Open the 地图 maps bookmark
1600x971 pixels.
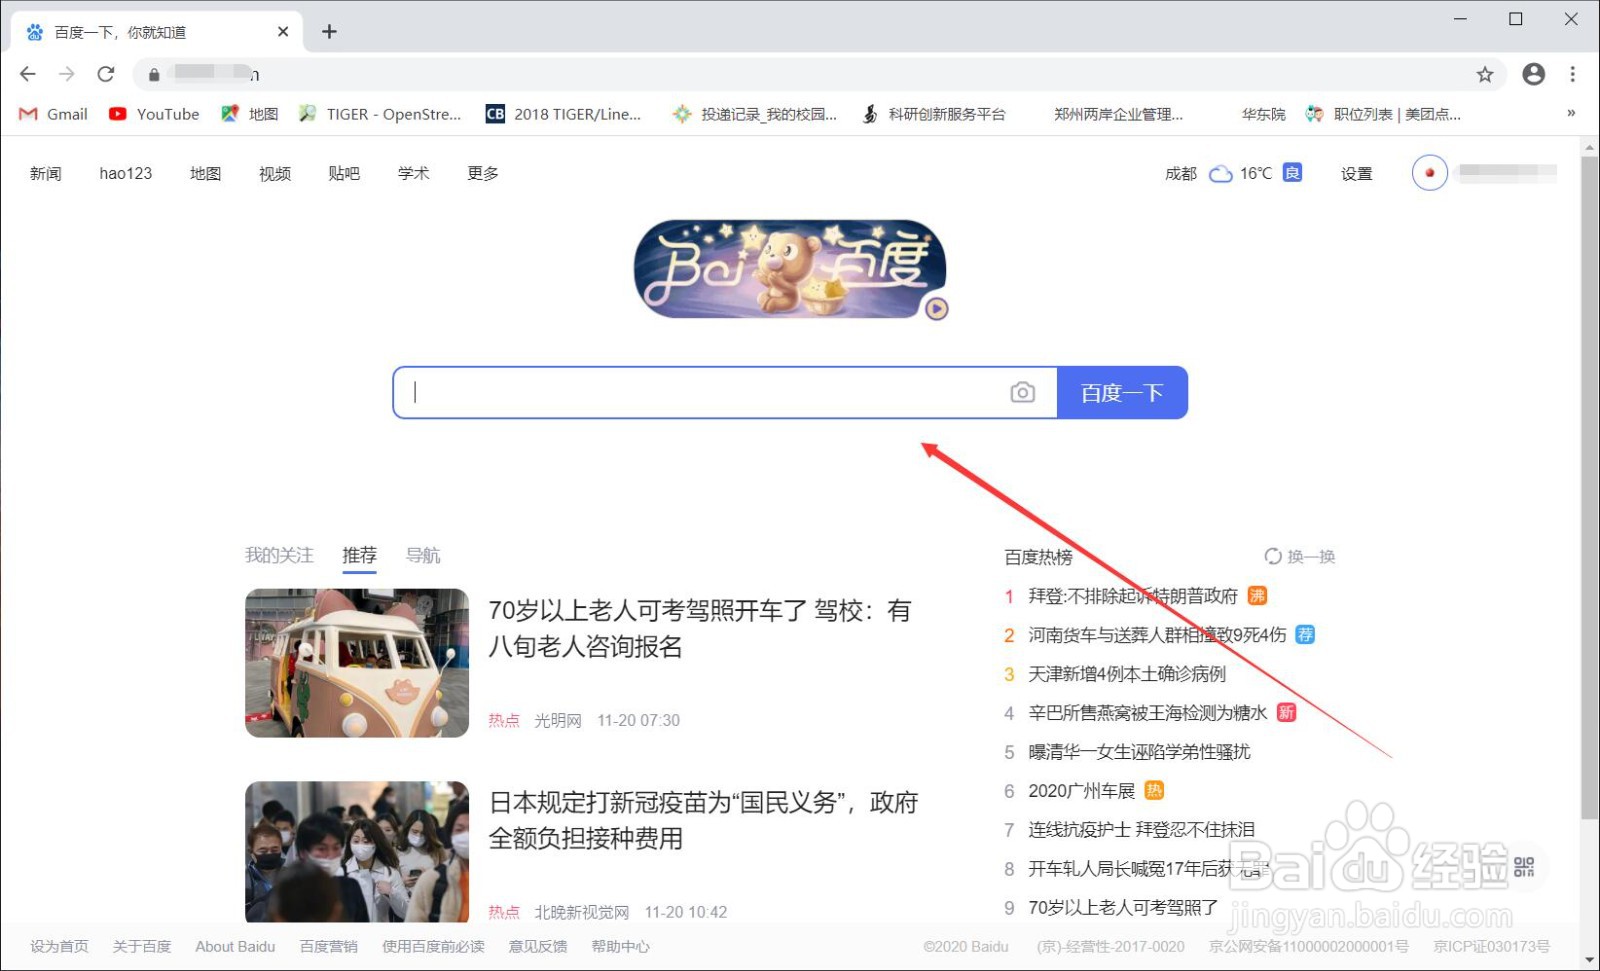pyautogui.click(x=250, y=114)
